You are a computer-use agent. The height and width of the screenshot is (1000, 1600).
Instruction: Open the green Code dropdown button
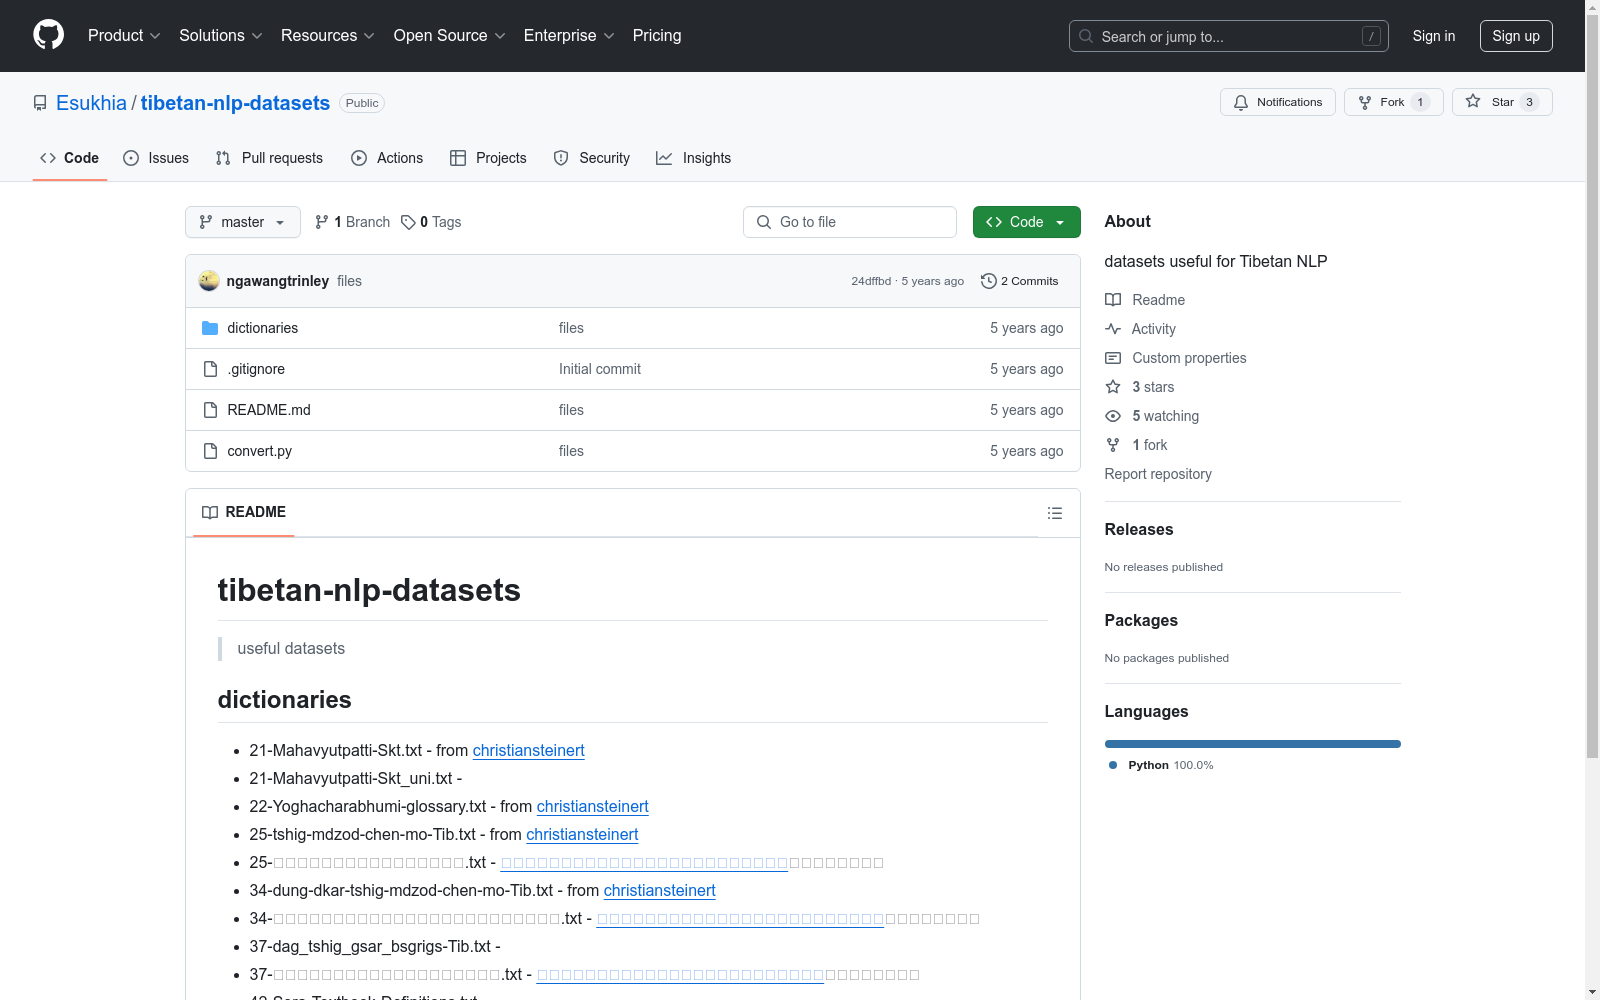point(1026,222)
